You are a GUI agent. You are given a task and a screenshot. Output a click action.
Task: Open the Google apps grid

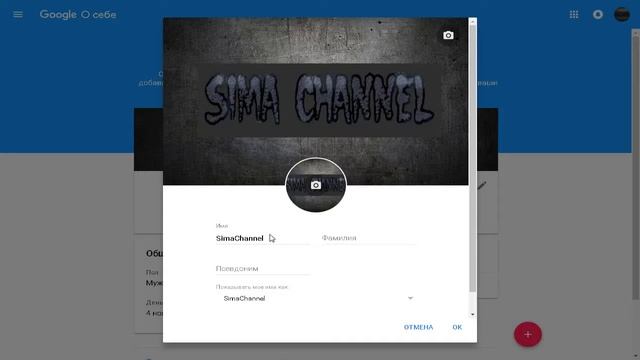point(574,15)
